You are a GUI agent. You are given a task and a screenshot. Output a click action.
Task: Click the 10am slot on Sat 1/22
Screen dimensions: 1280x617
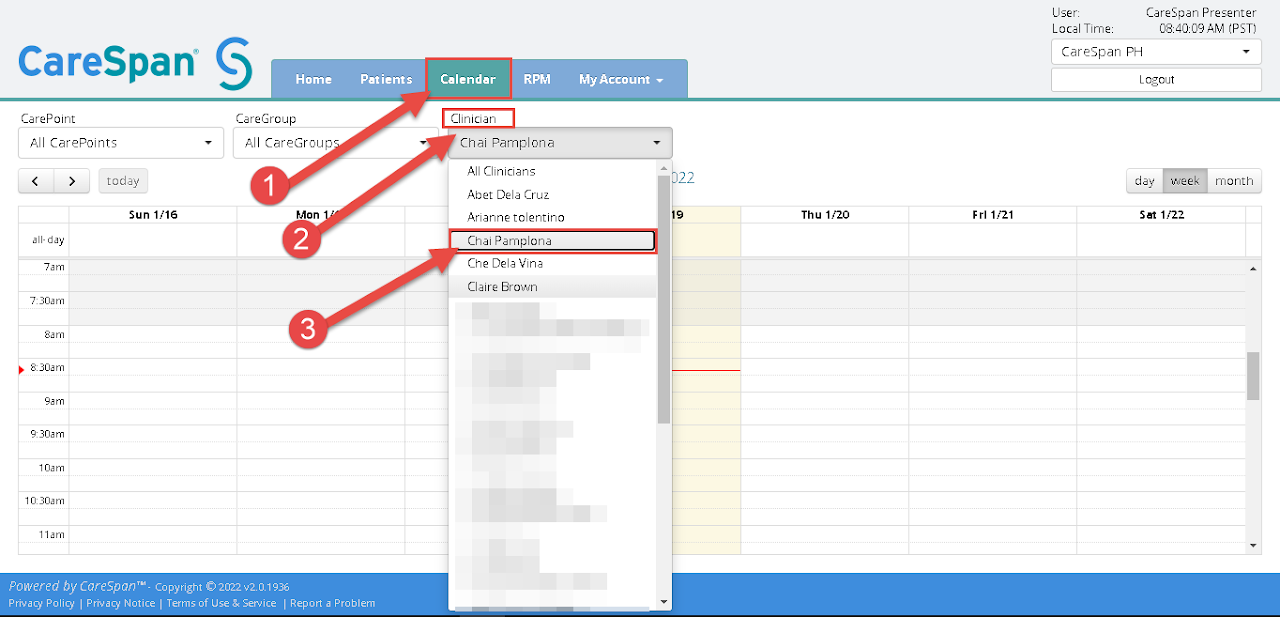coord(1161,468)
